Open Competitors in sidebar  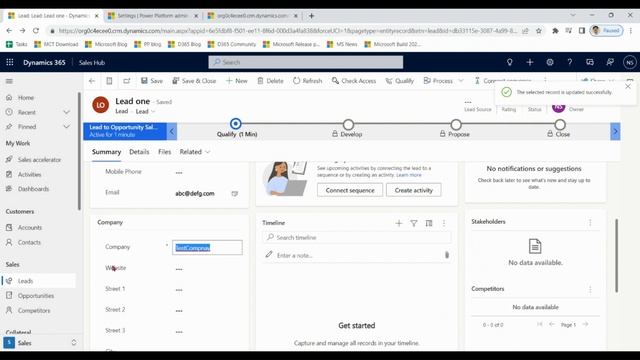point(34,310)
